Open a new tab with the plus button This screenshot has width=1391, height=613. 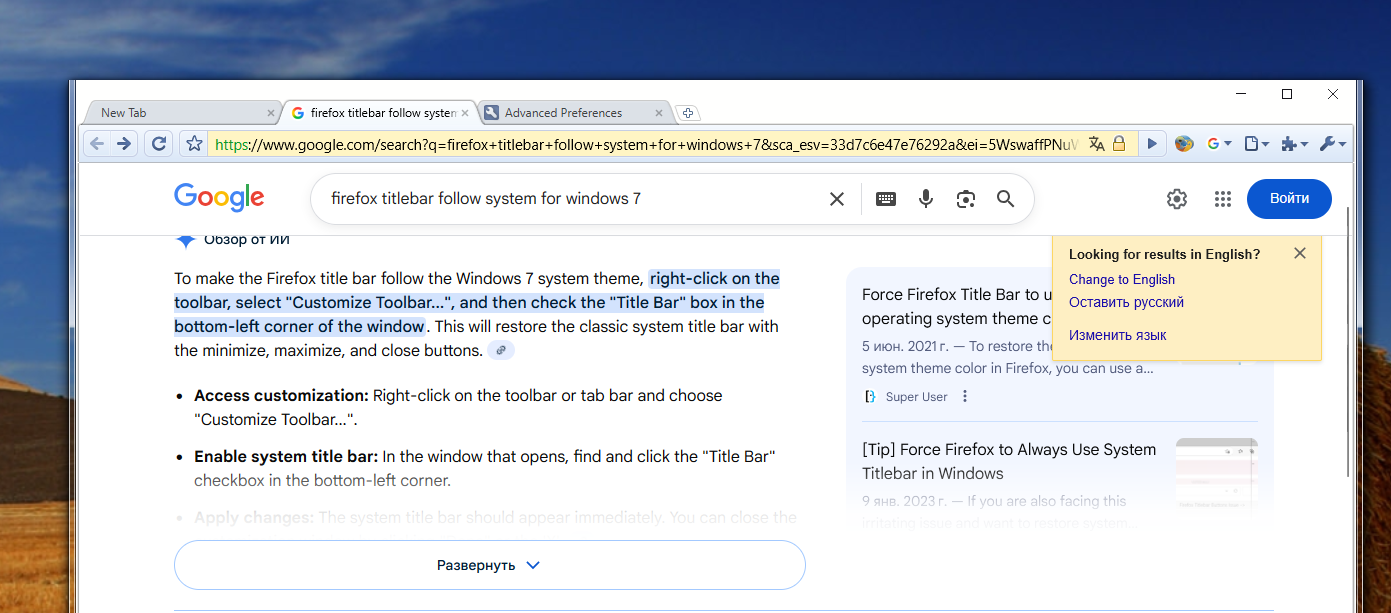tap(688, 113)
